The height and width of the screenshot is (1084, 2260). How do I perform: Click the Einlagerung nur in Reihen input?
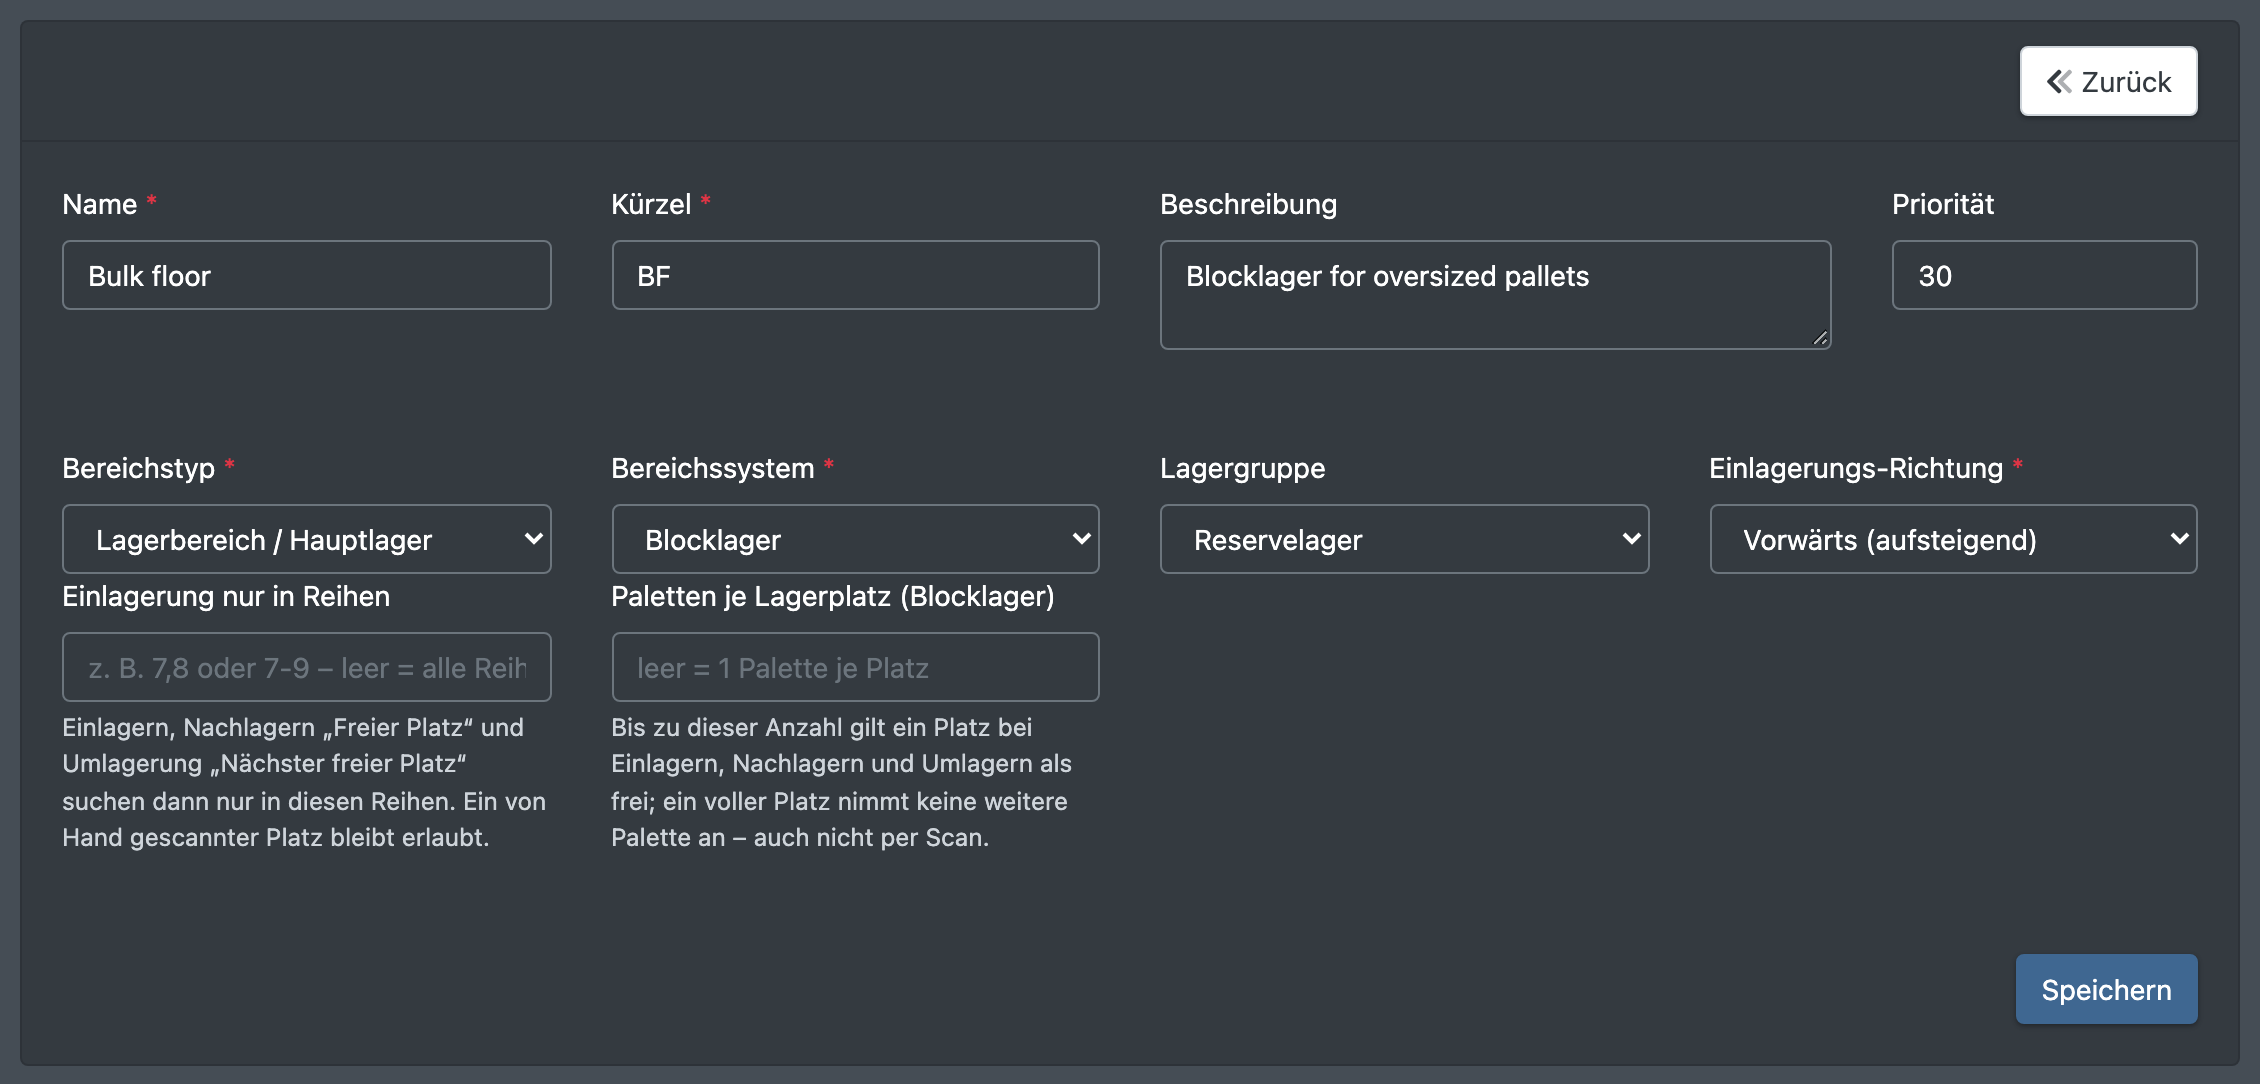pos(307,667)
